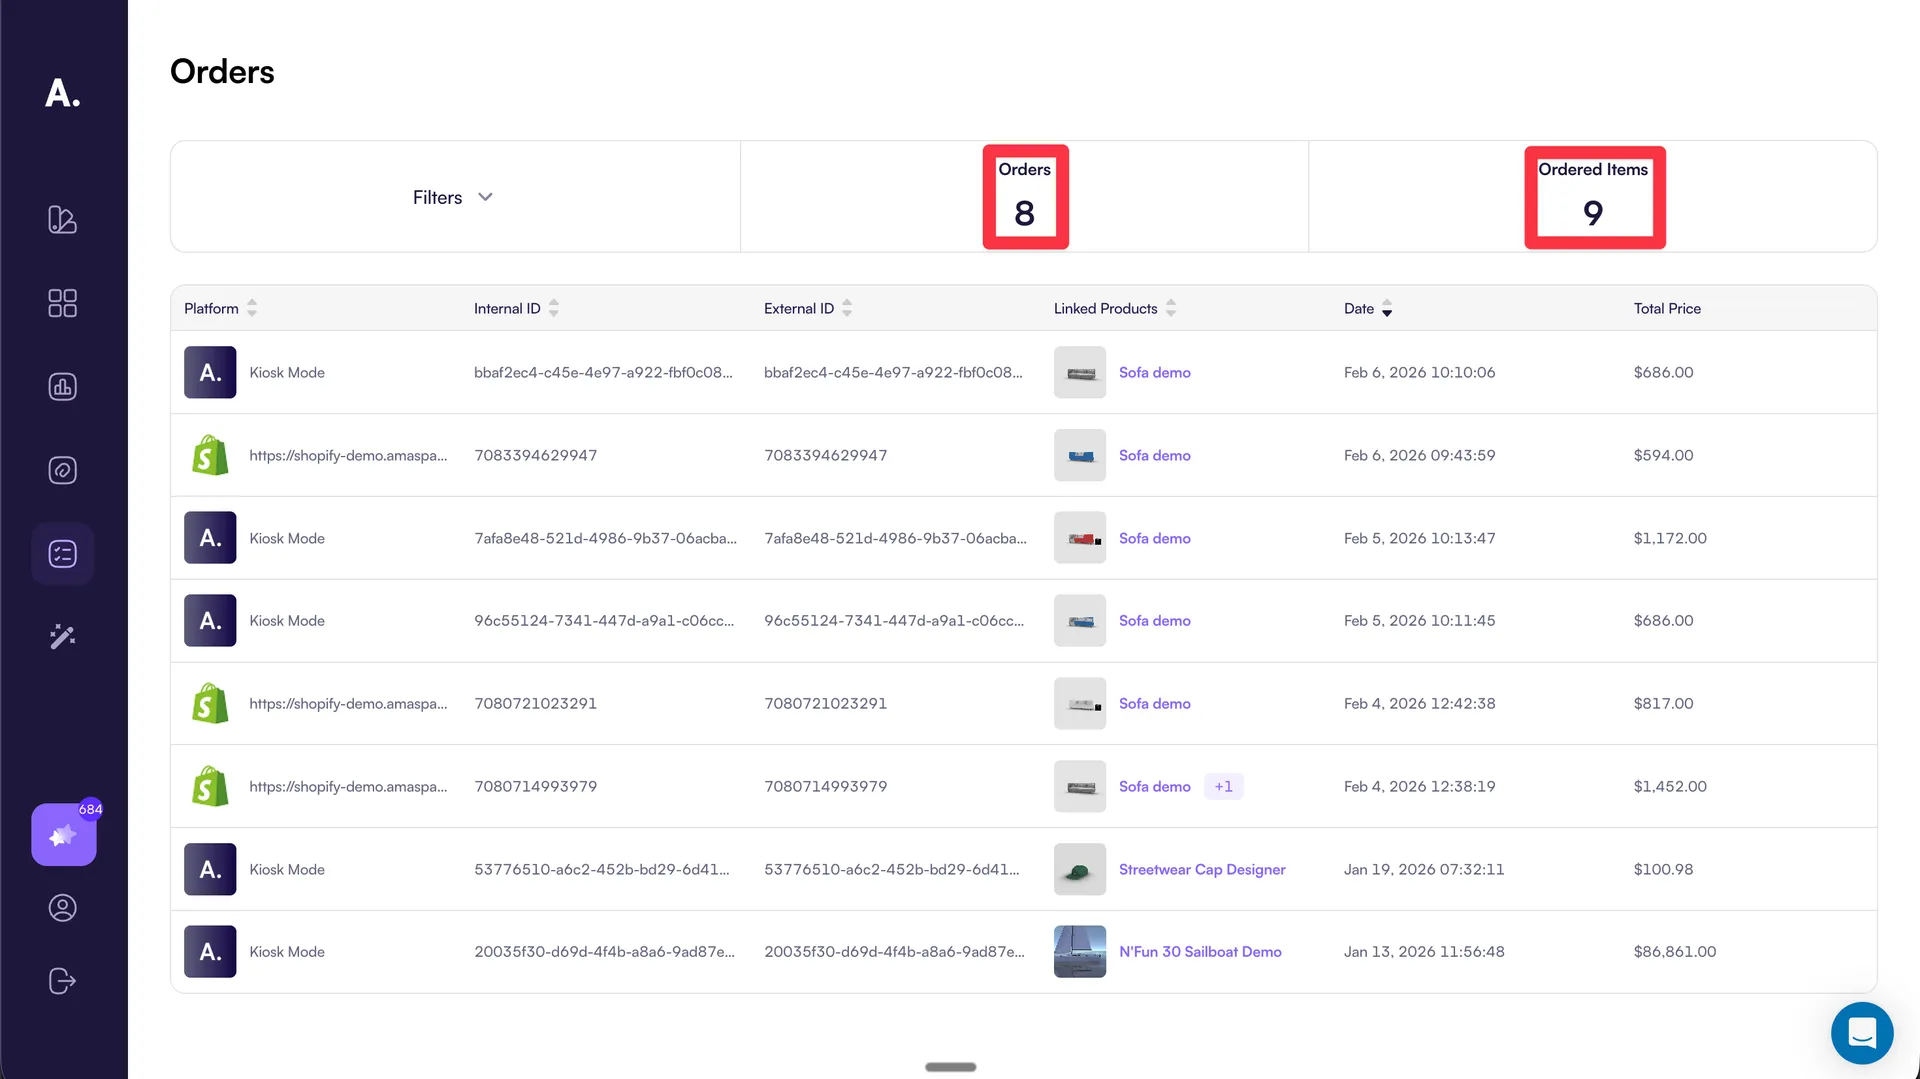Click the Amaspace logo in the sidebar
This screenshot has width=1920, height=1079.
point(62,93)
